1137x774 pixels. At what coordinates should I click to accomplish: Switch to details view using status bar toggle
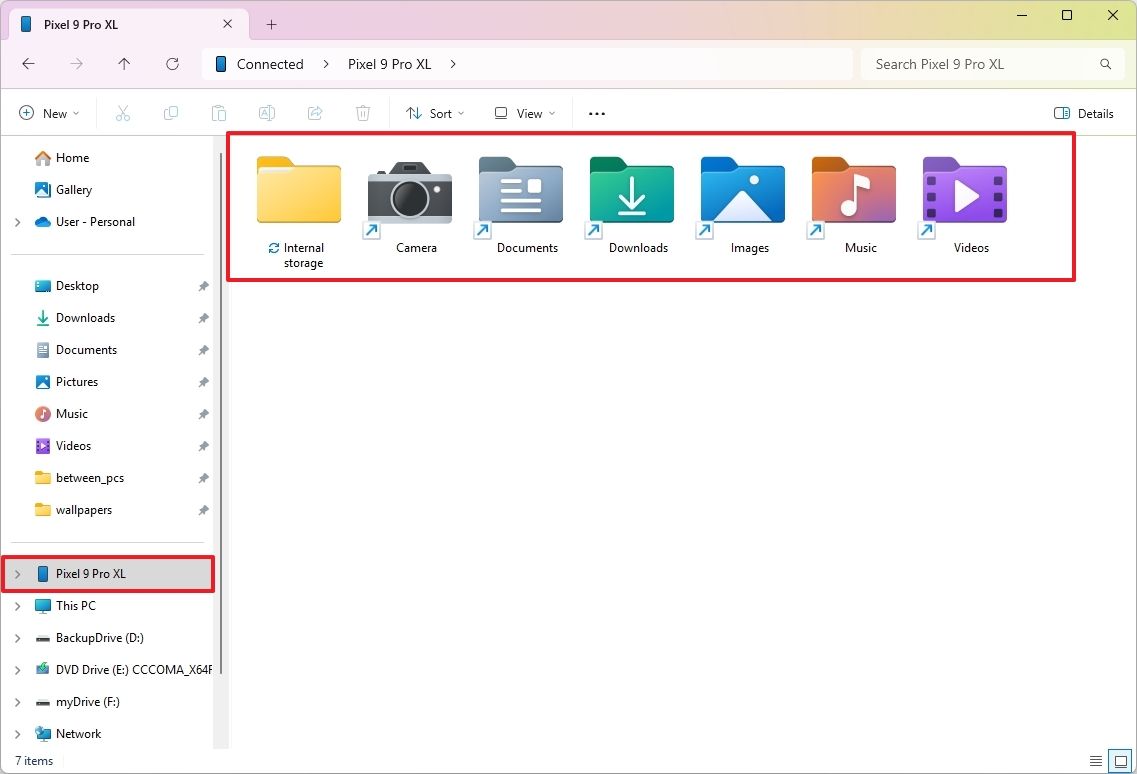pyautogui.click(x=1096, y=760)
